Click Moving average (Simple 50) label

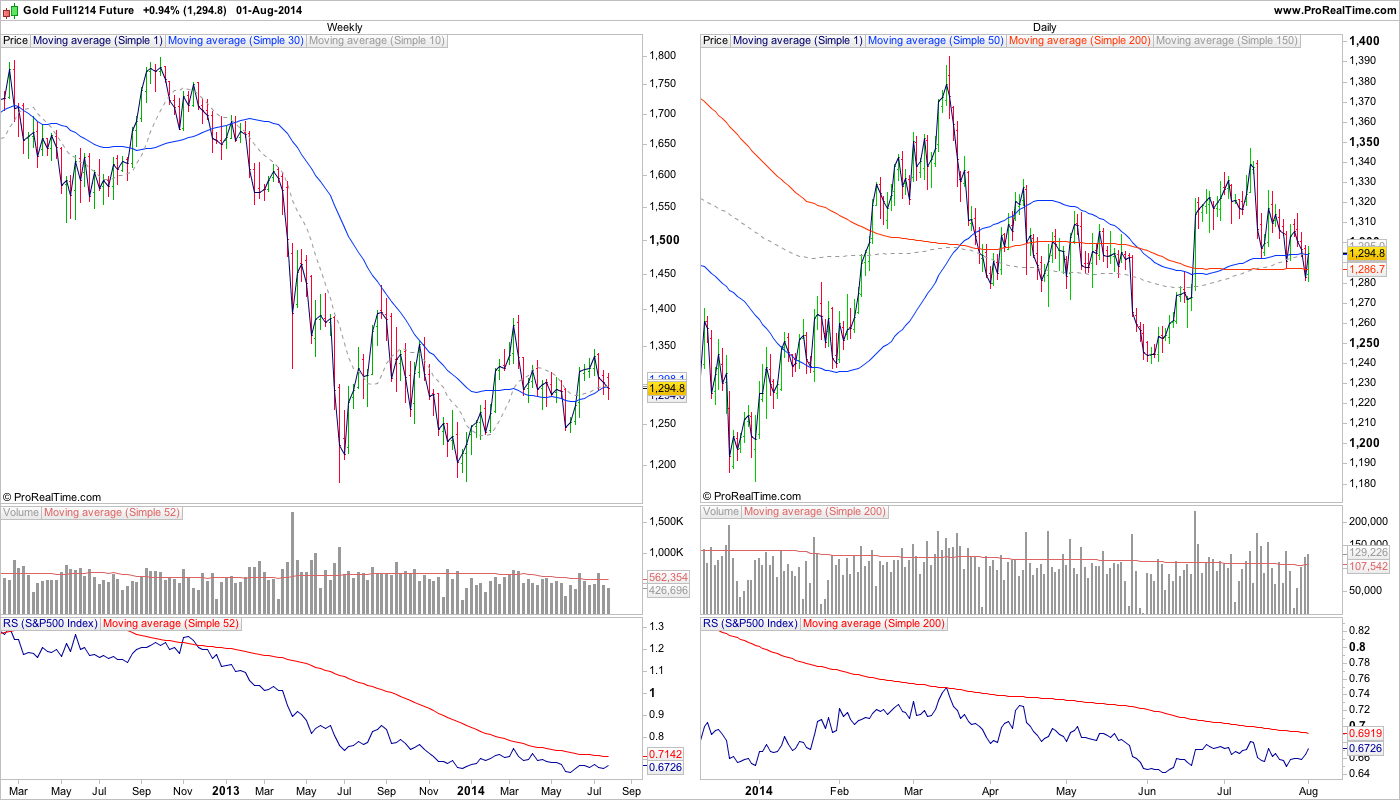pos(935,41)
